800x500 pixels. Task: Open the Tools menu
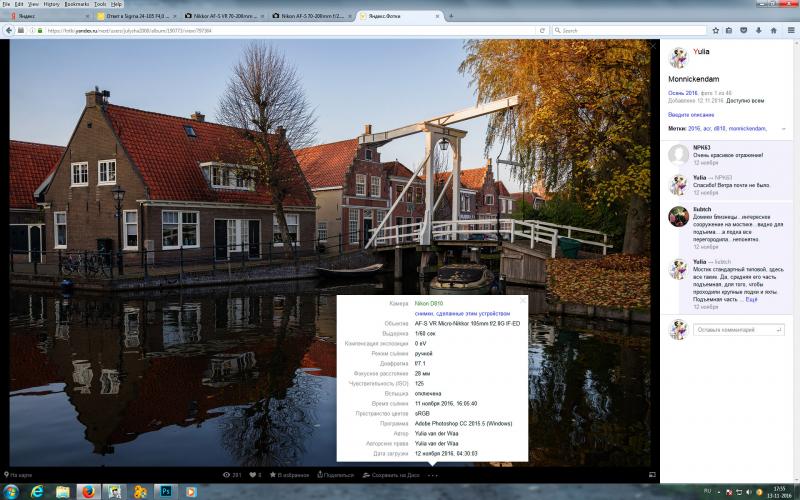pyautogui.click(x=101, y=4)
